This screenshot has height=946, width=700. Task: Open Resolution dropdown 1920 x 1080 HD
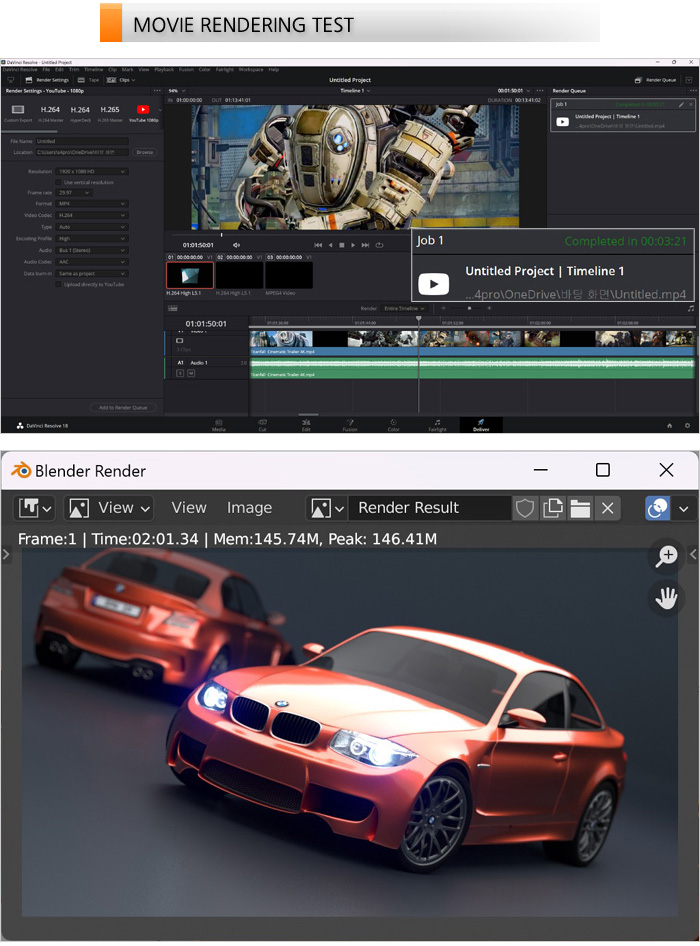(x=92, y=171)
